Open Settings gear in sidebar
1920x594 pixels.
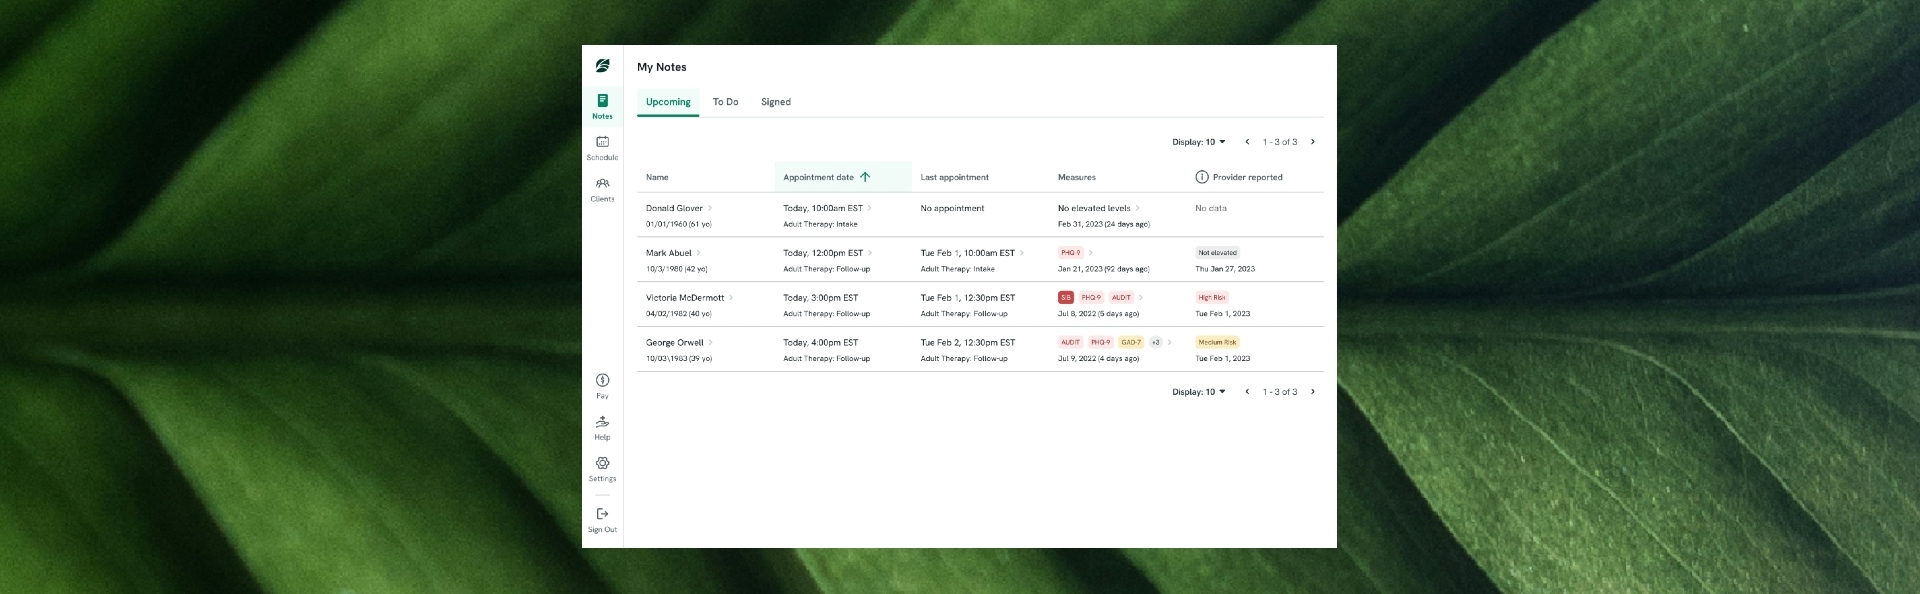(602, 464)
